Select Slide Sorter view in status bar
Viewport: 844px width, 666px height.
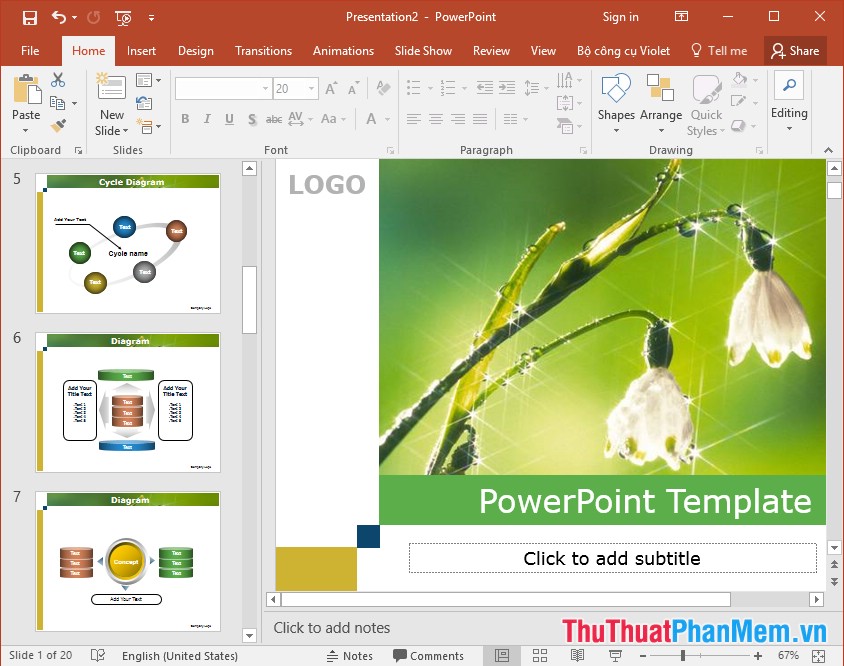540,655
